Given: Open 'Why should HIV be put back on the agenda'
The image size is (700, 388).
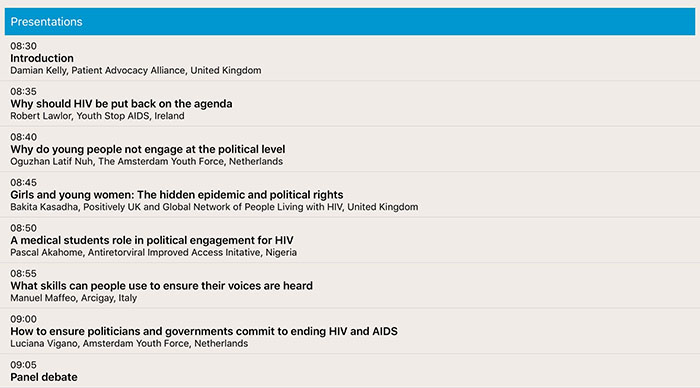Looking at the screenshot, I should click(121, 104).
